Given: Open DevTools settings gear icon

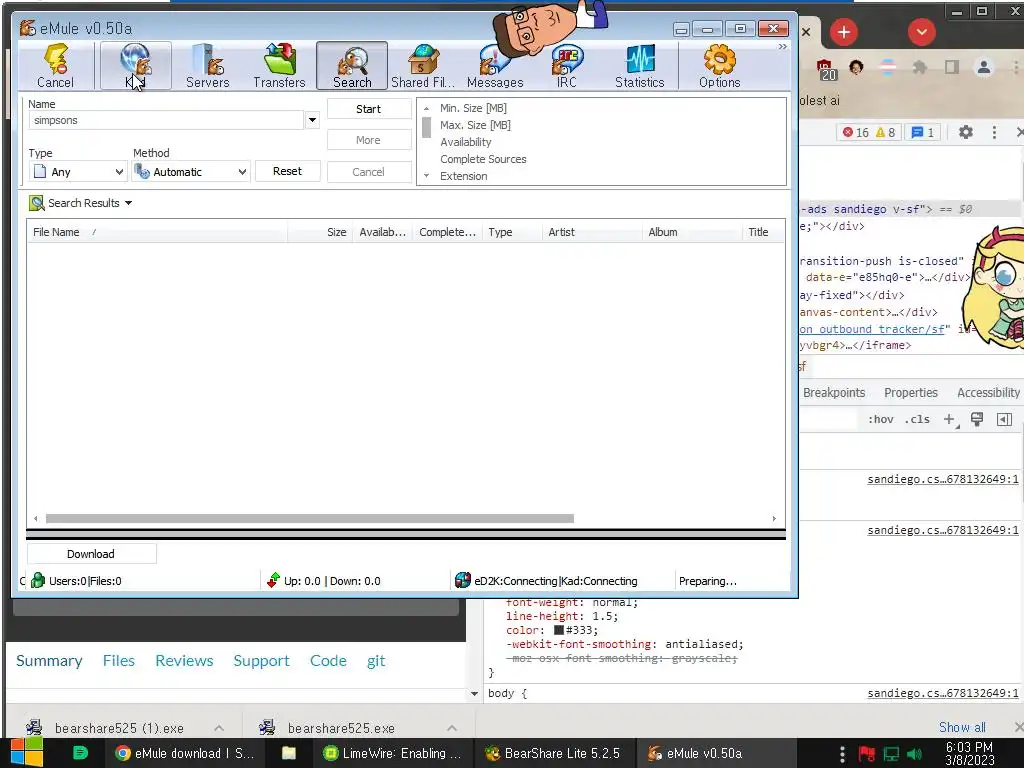Looking at the screenshot, I should coord(966,133).
